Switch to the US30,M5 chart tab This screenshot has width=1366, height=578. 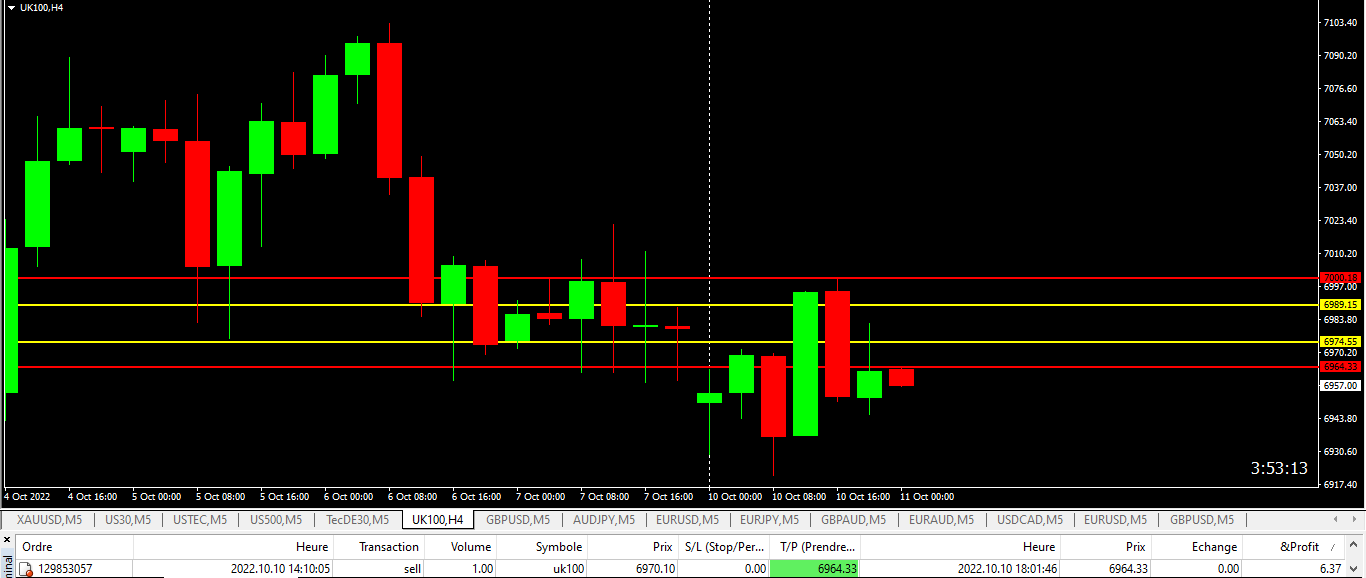[128, 520]
